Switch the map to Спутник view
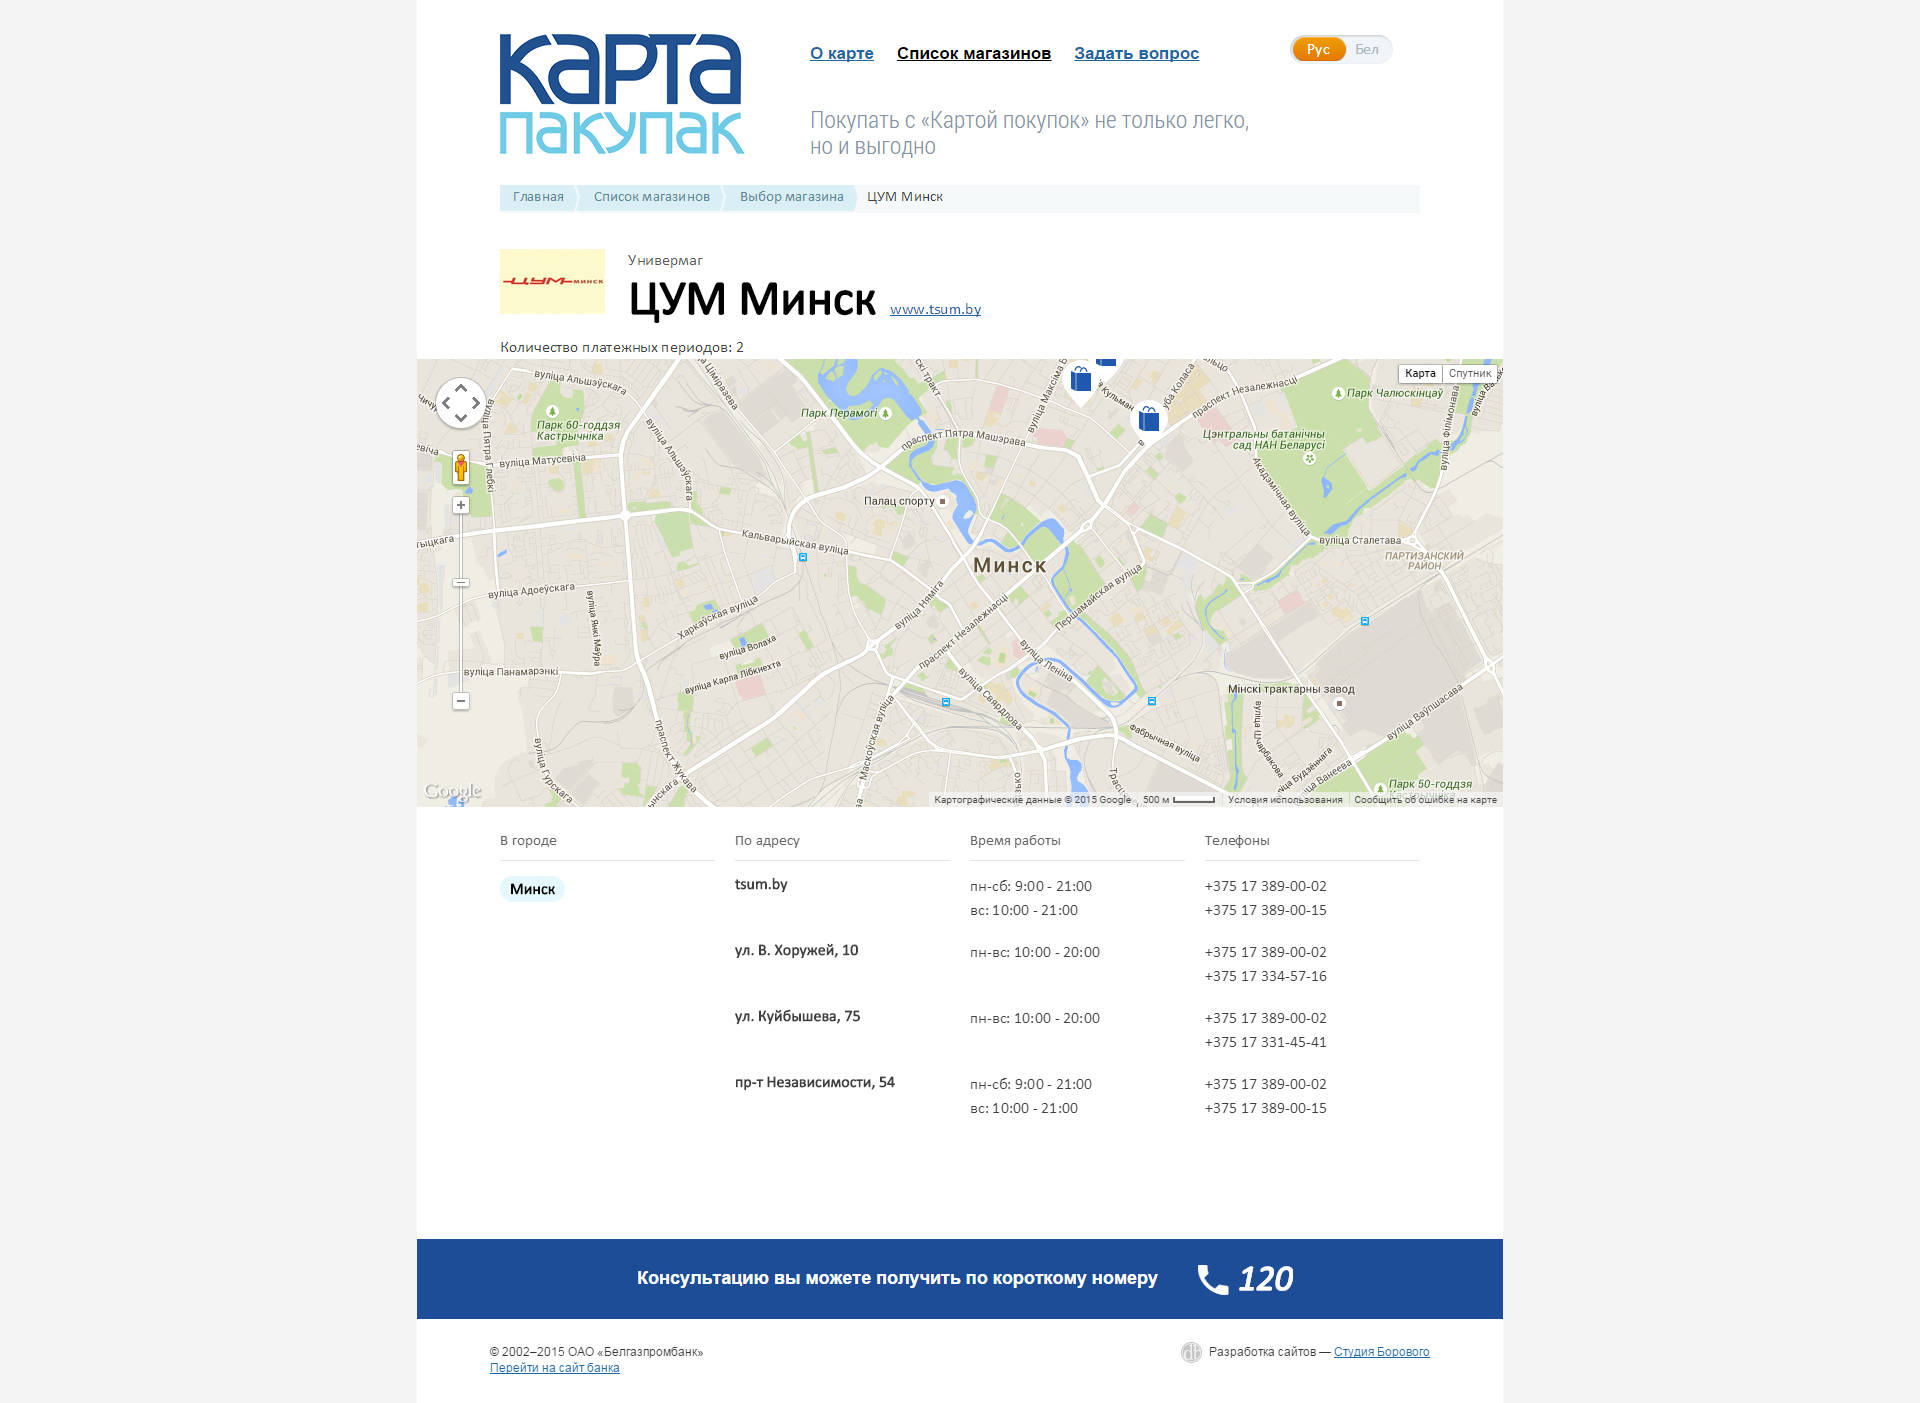Image resolution: width=1920 pixels, height=1403 pixels. click(x=1470, y=373)
